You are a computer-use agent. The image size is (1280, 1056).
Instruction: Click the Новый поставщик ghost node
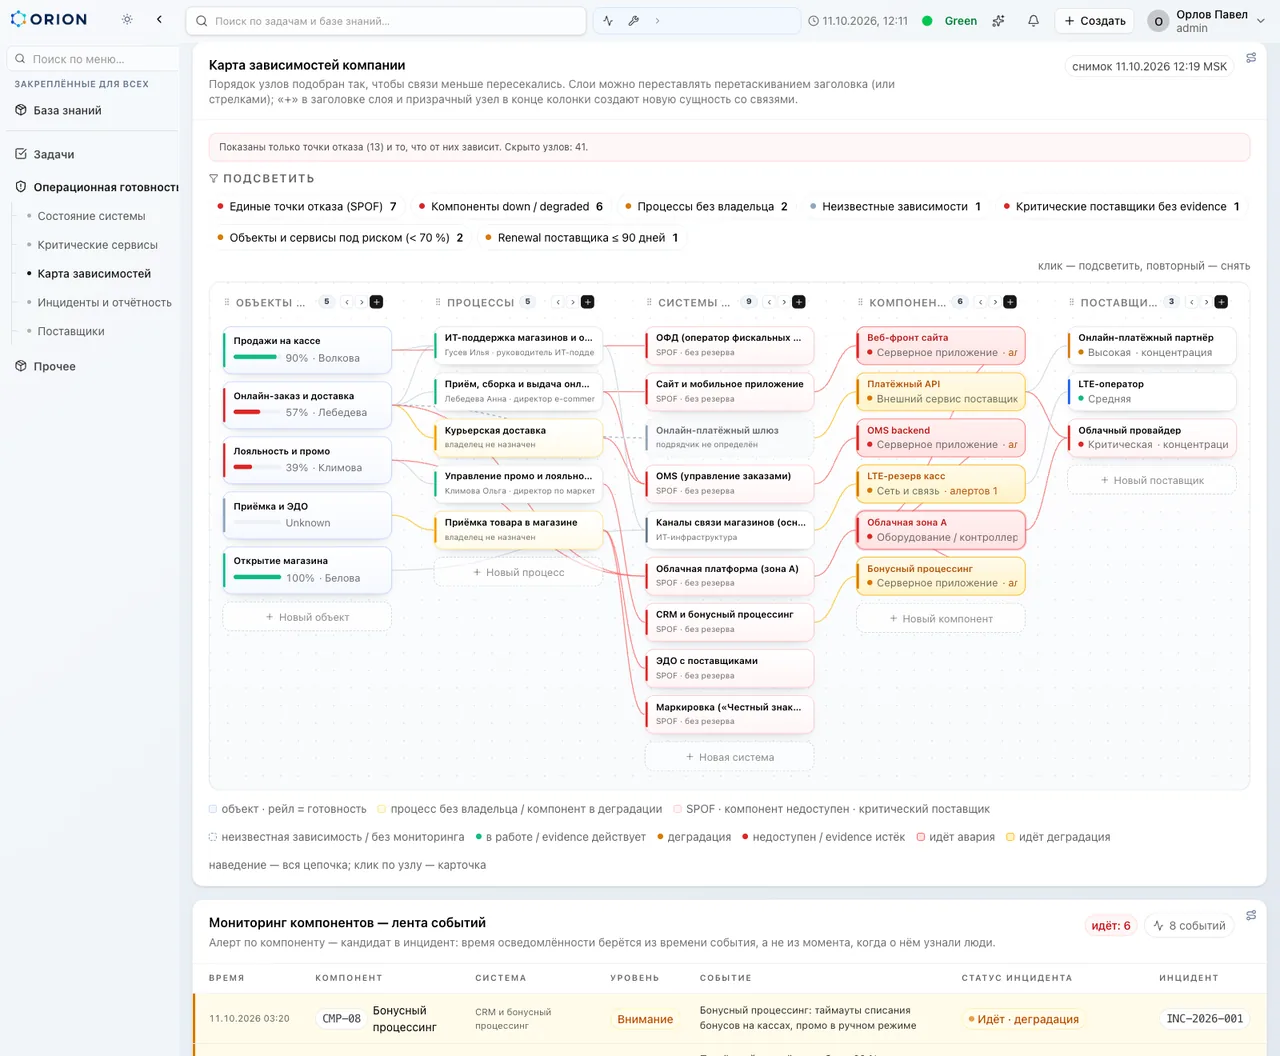[1152, 480]
